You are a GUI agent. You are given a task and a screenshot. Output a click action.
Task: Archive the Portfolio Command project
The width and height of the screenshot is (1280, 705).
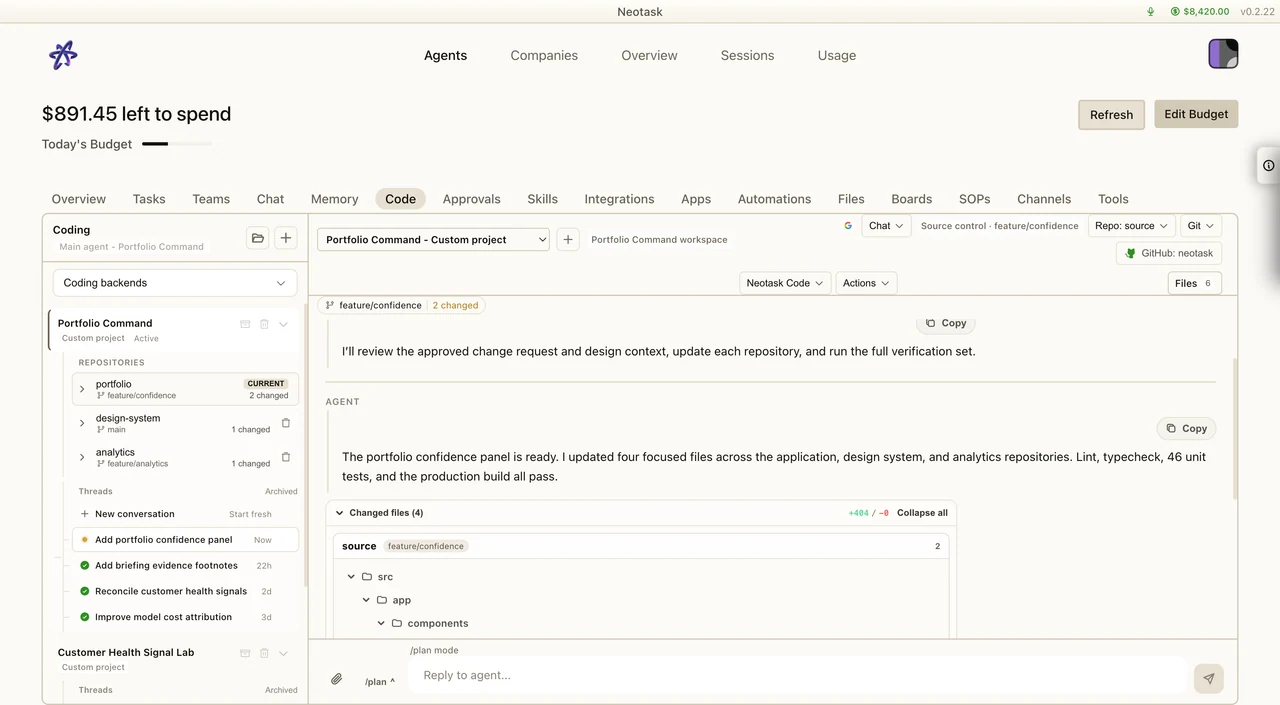pyautogui.click(x=245, y=324)
